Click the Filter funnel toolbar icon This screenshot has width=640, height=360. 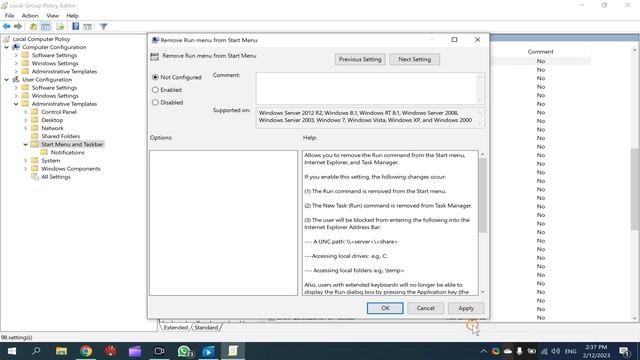(x=103, y=27)
